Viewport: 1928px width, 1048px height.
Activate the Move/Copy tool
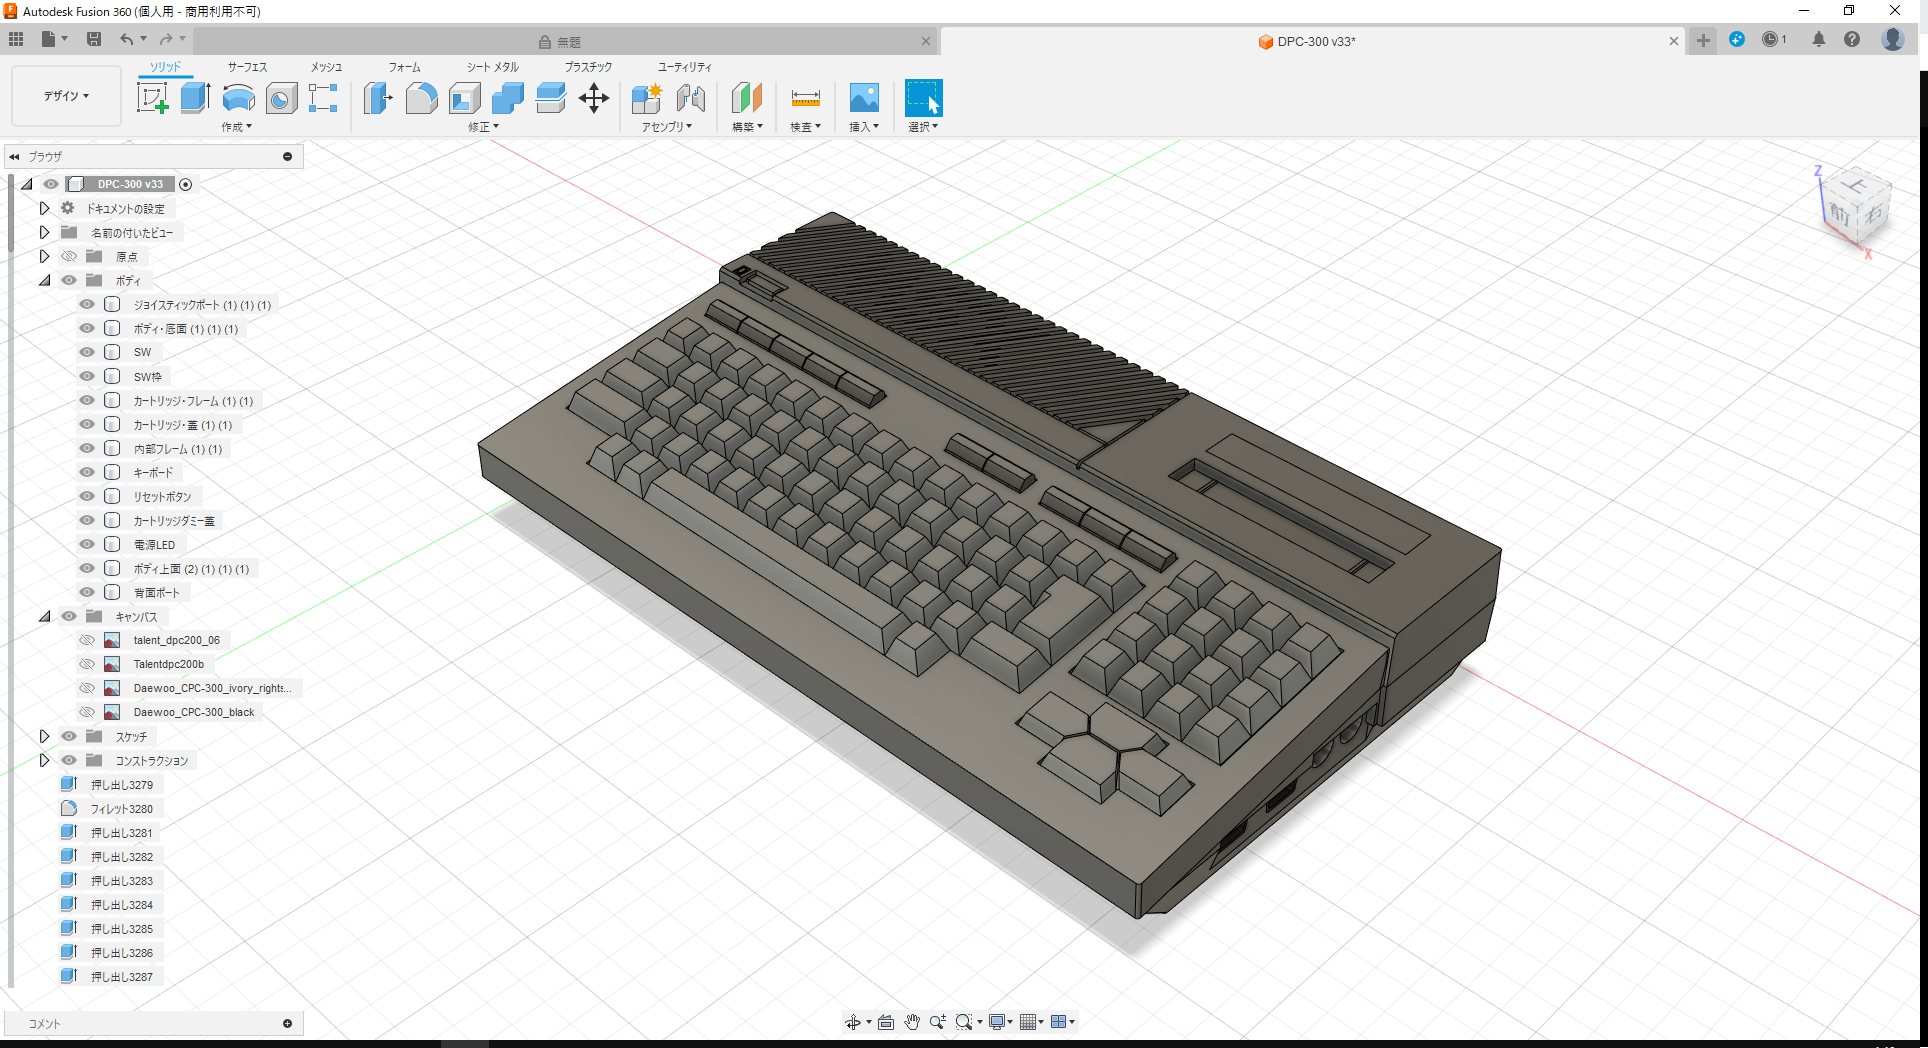pyautogui.click(x=594, y=97)
